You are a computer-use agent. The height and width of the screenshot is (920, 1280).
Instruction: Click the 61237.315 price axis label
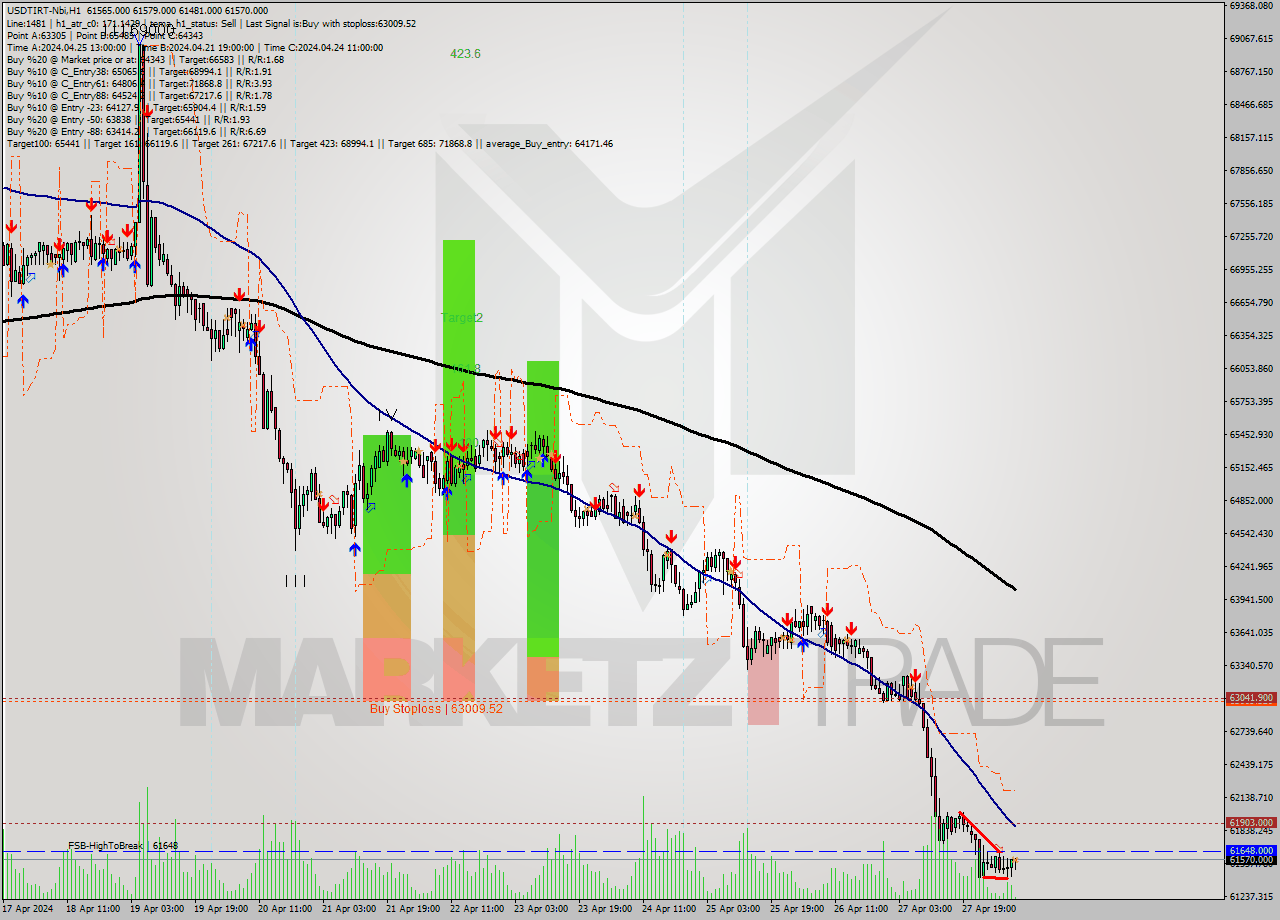pyautogui.click(x=1251, y=896)
